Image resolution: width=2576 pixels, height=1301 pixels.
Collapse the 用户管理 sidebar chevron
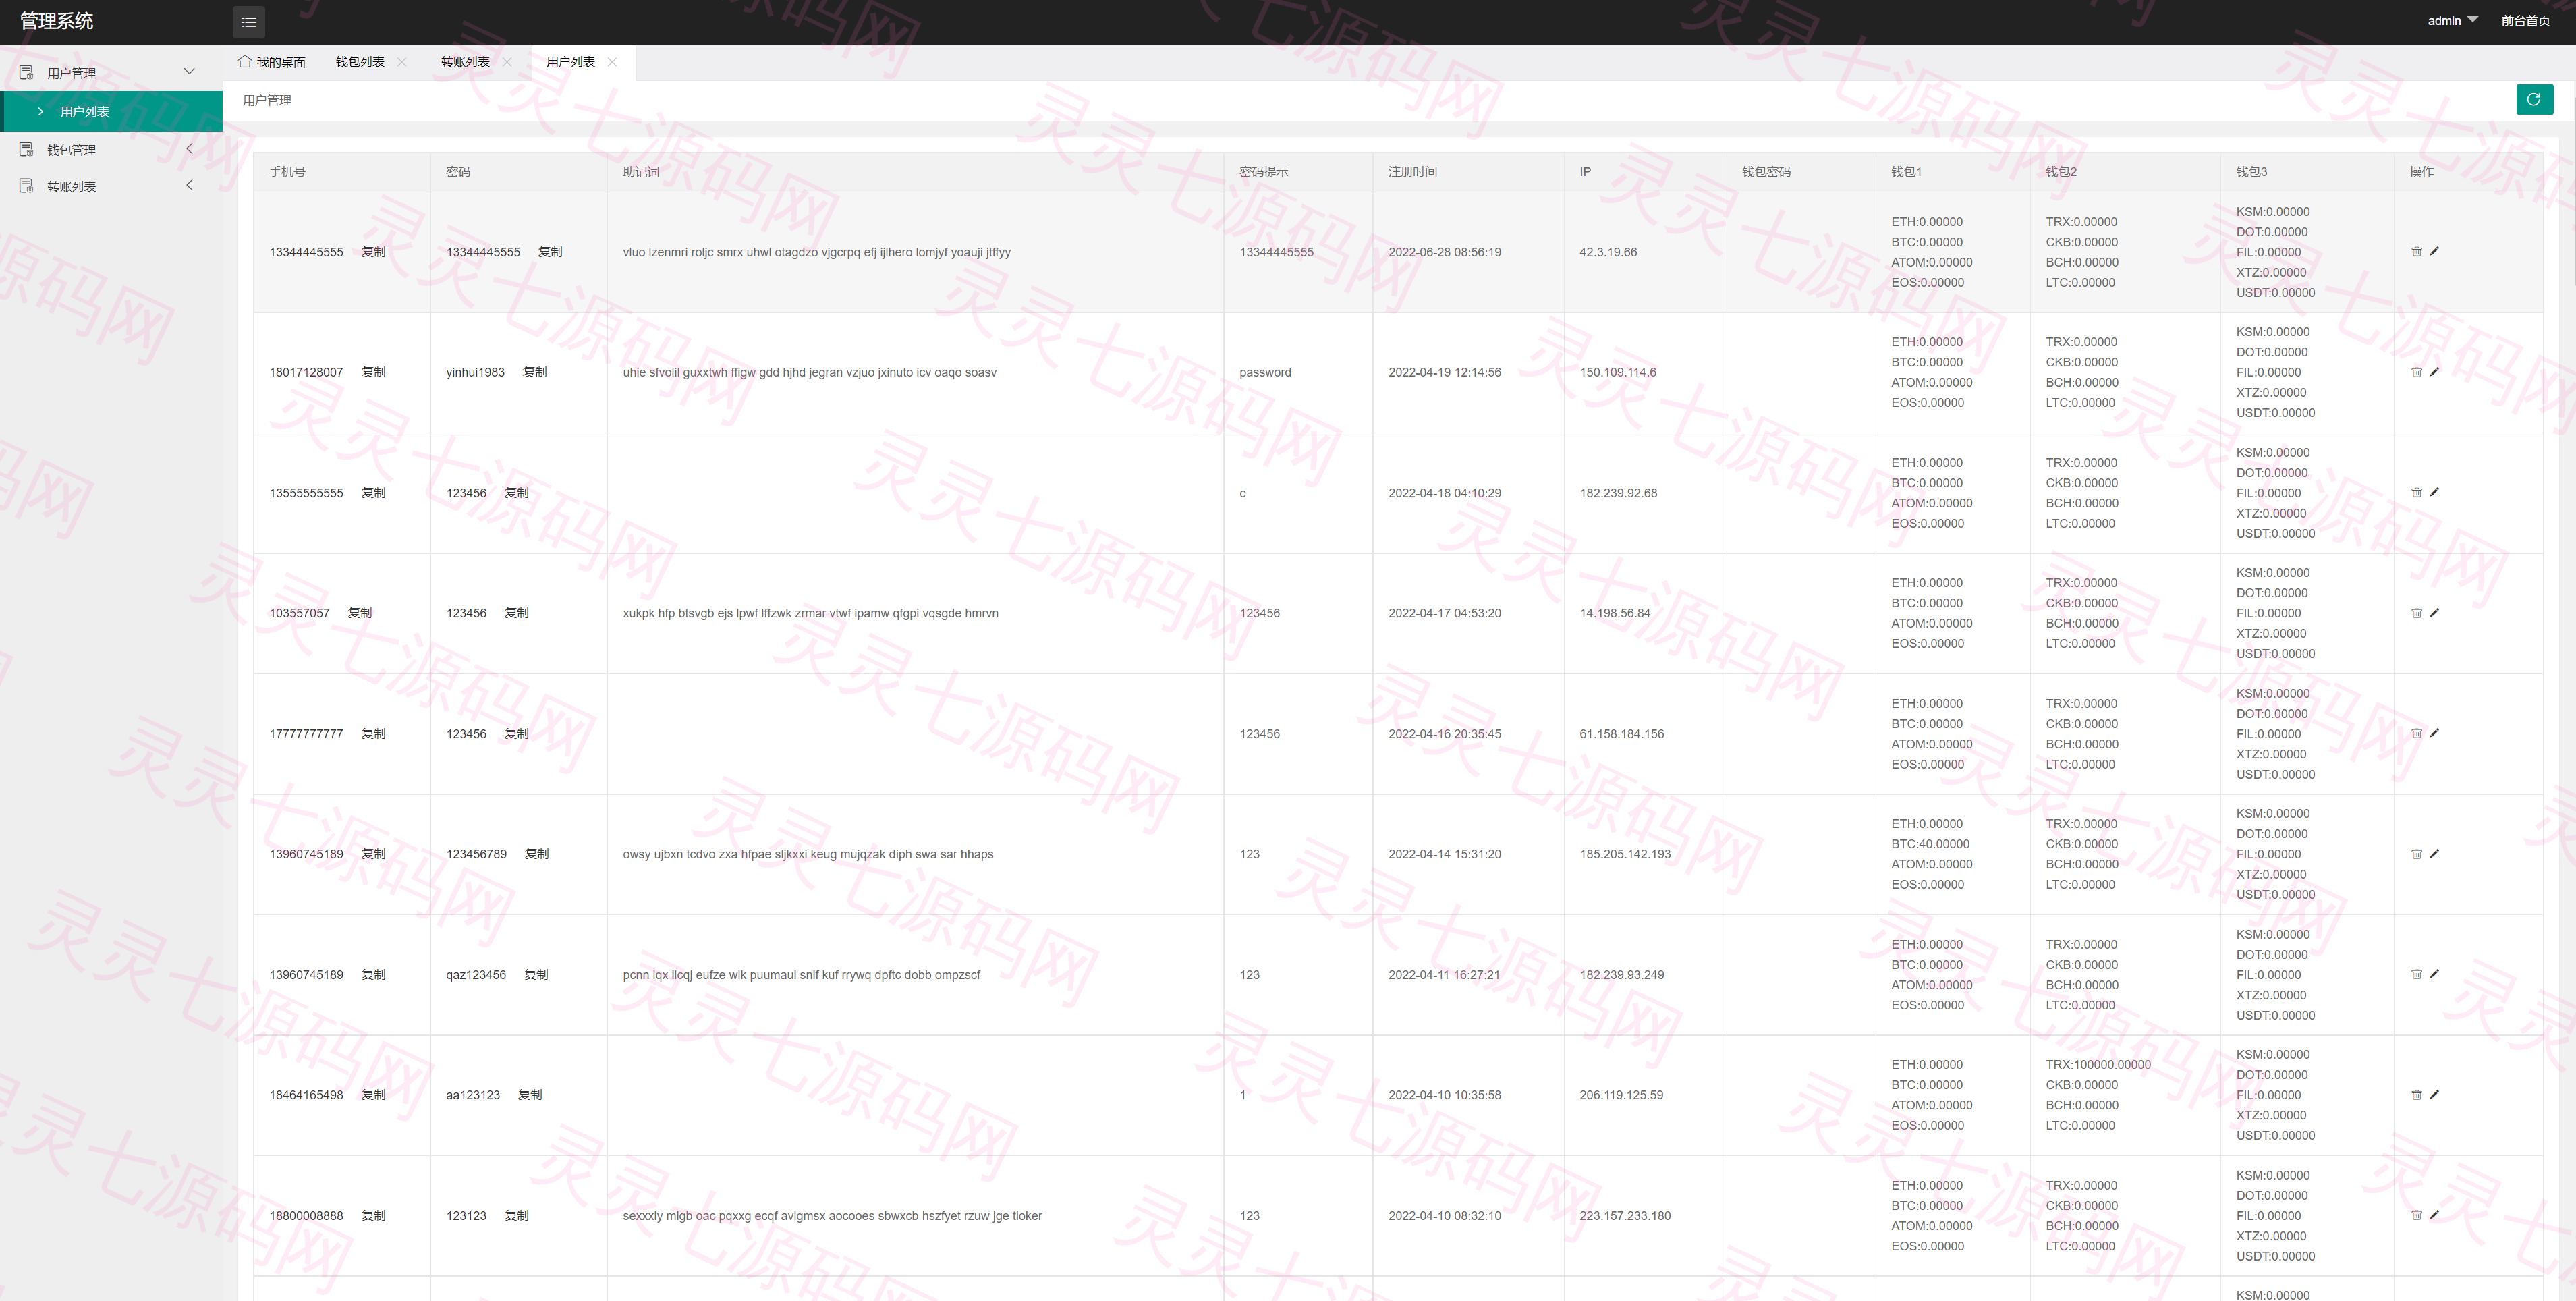[189, 71]
